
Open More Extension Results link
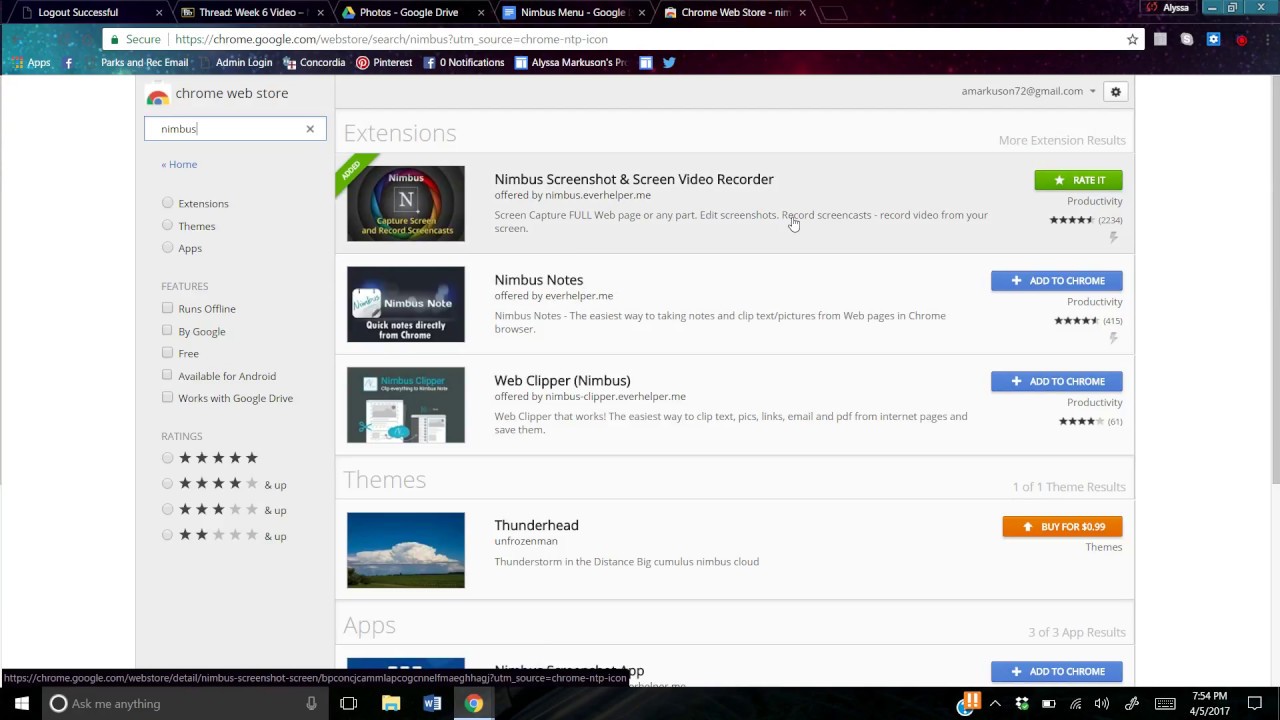click(1061, 140)
